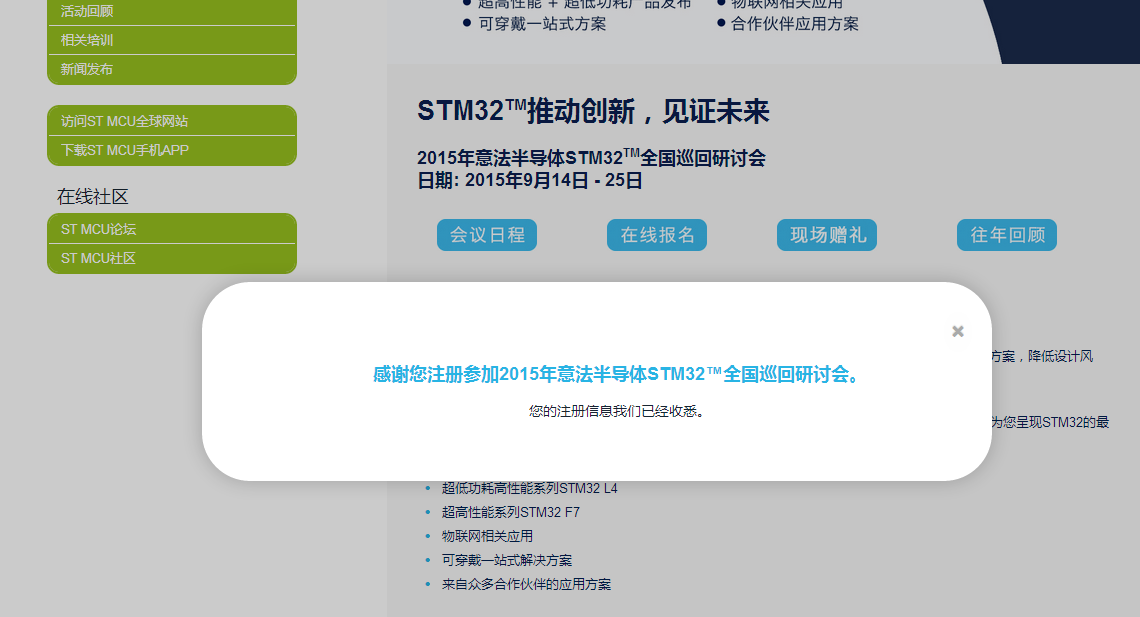Click 在线社区 sidebar heading

pyautogui.click(x=92, y=196)
